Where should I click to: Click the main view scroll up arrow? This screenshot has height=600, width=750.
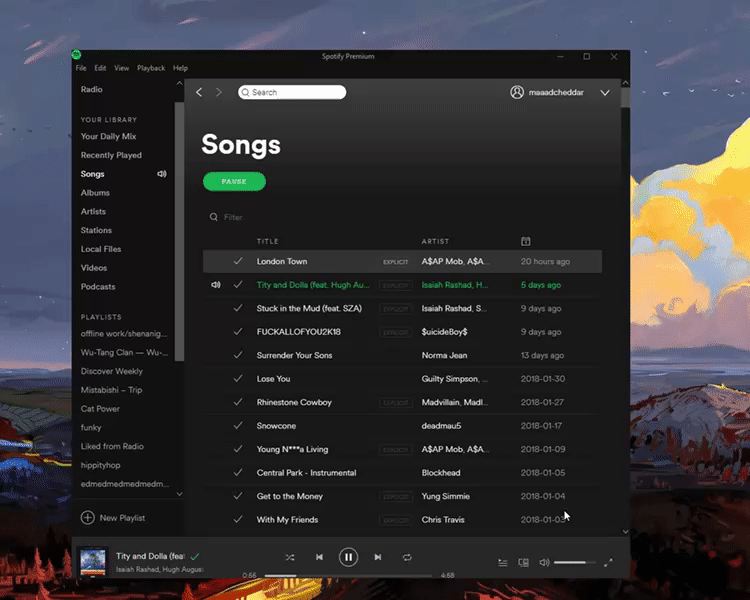coord(625,83)
